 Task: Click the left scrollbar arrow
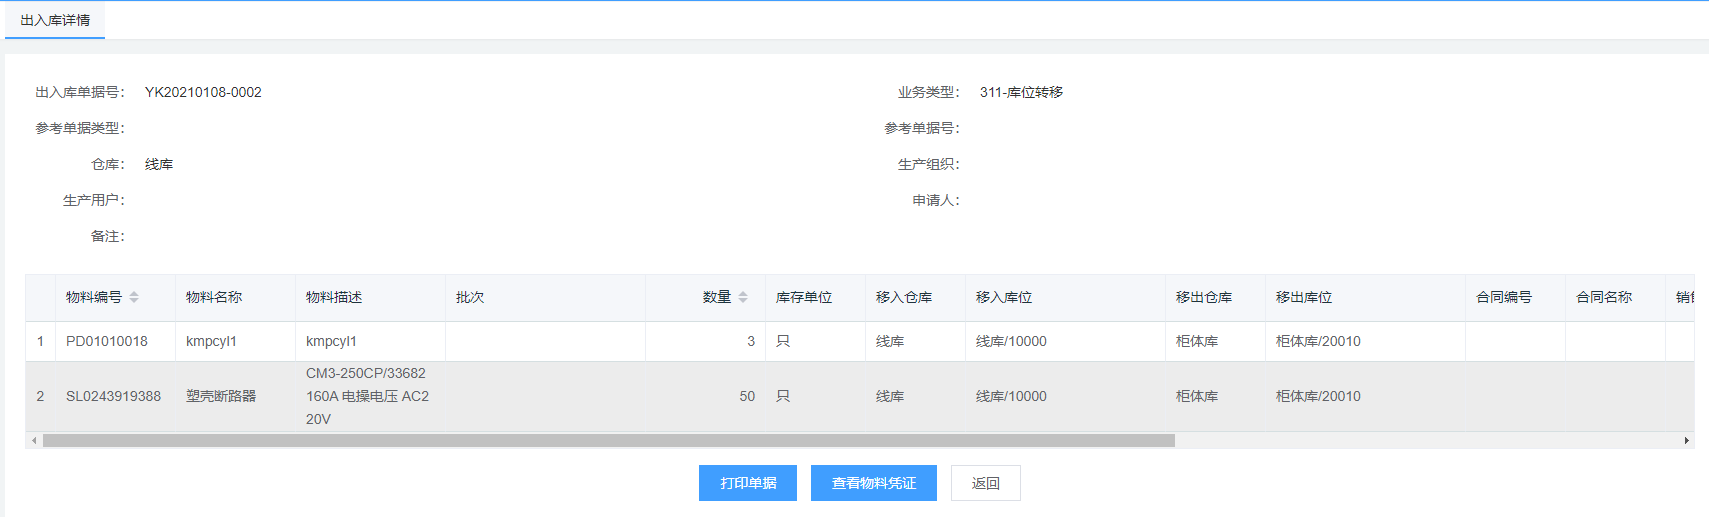(x=34, y=440)
